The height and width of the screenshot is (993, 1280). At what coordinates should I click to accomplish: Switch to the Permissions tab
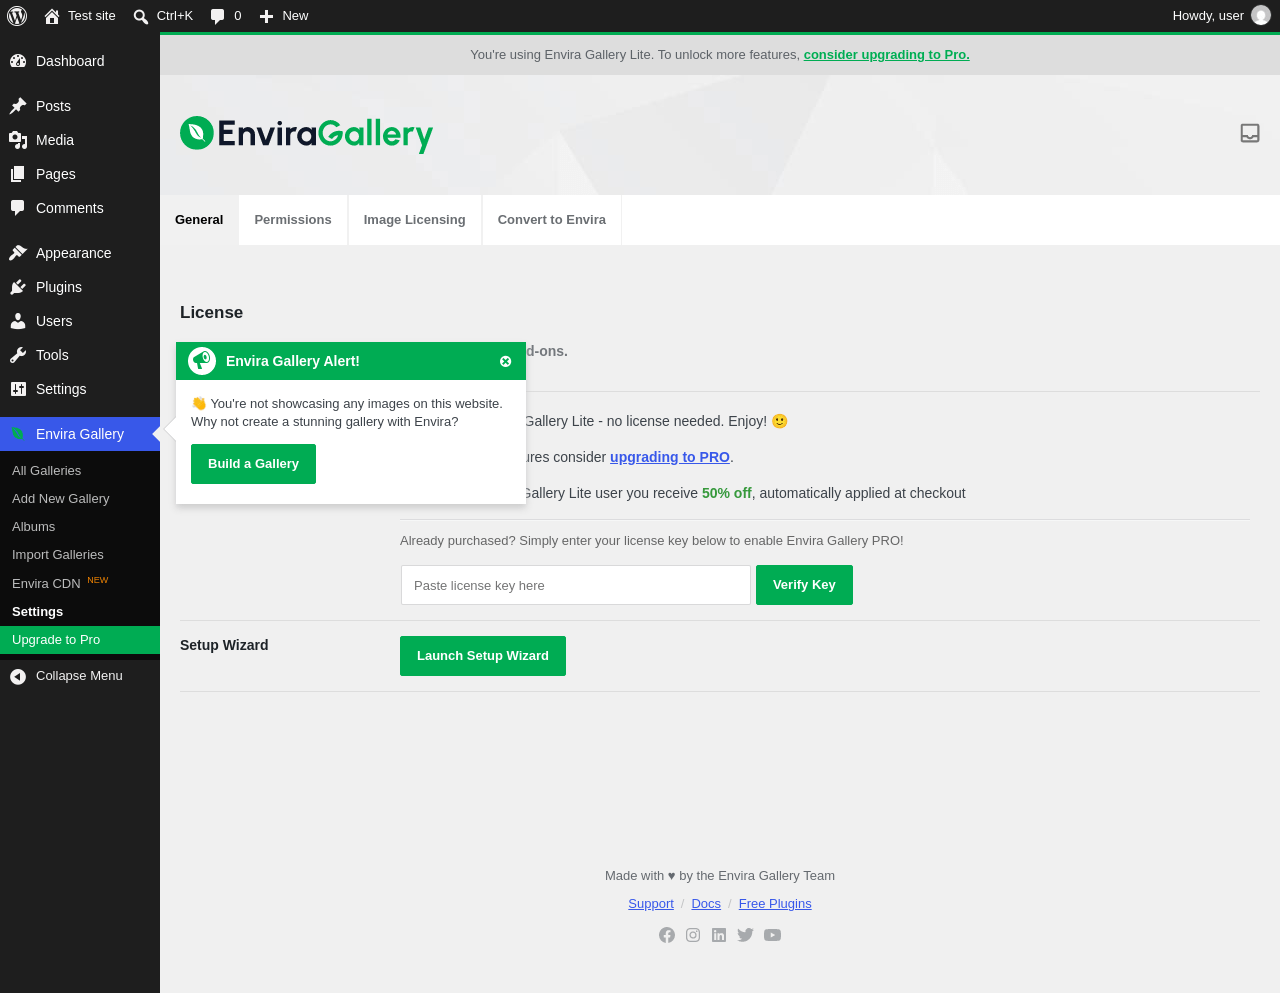tap(293, 220)
